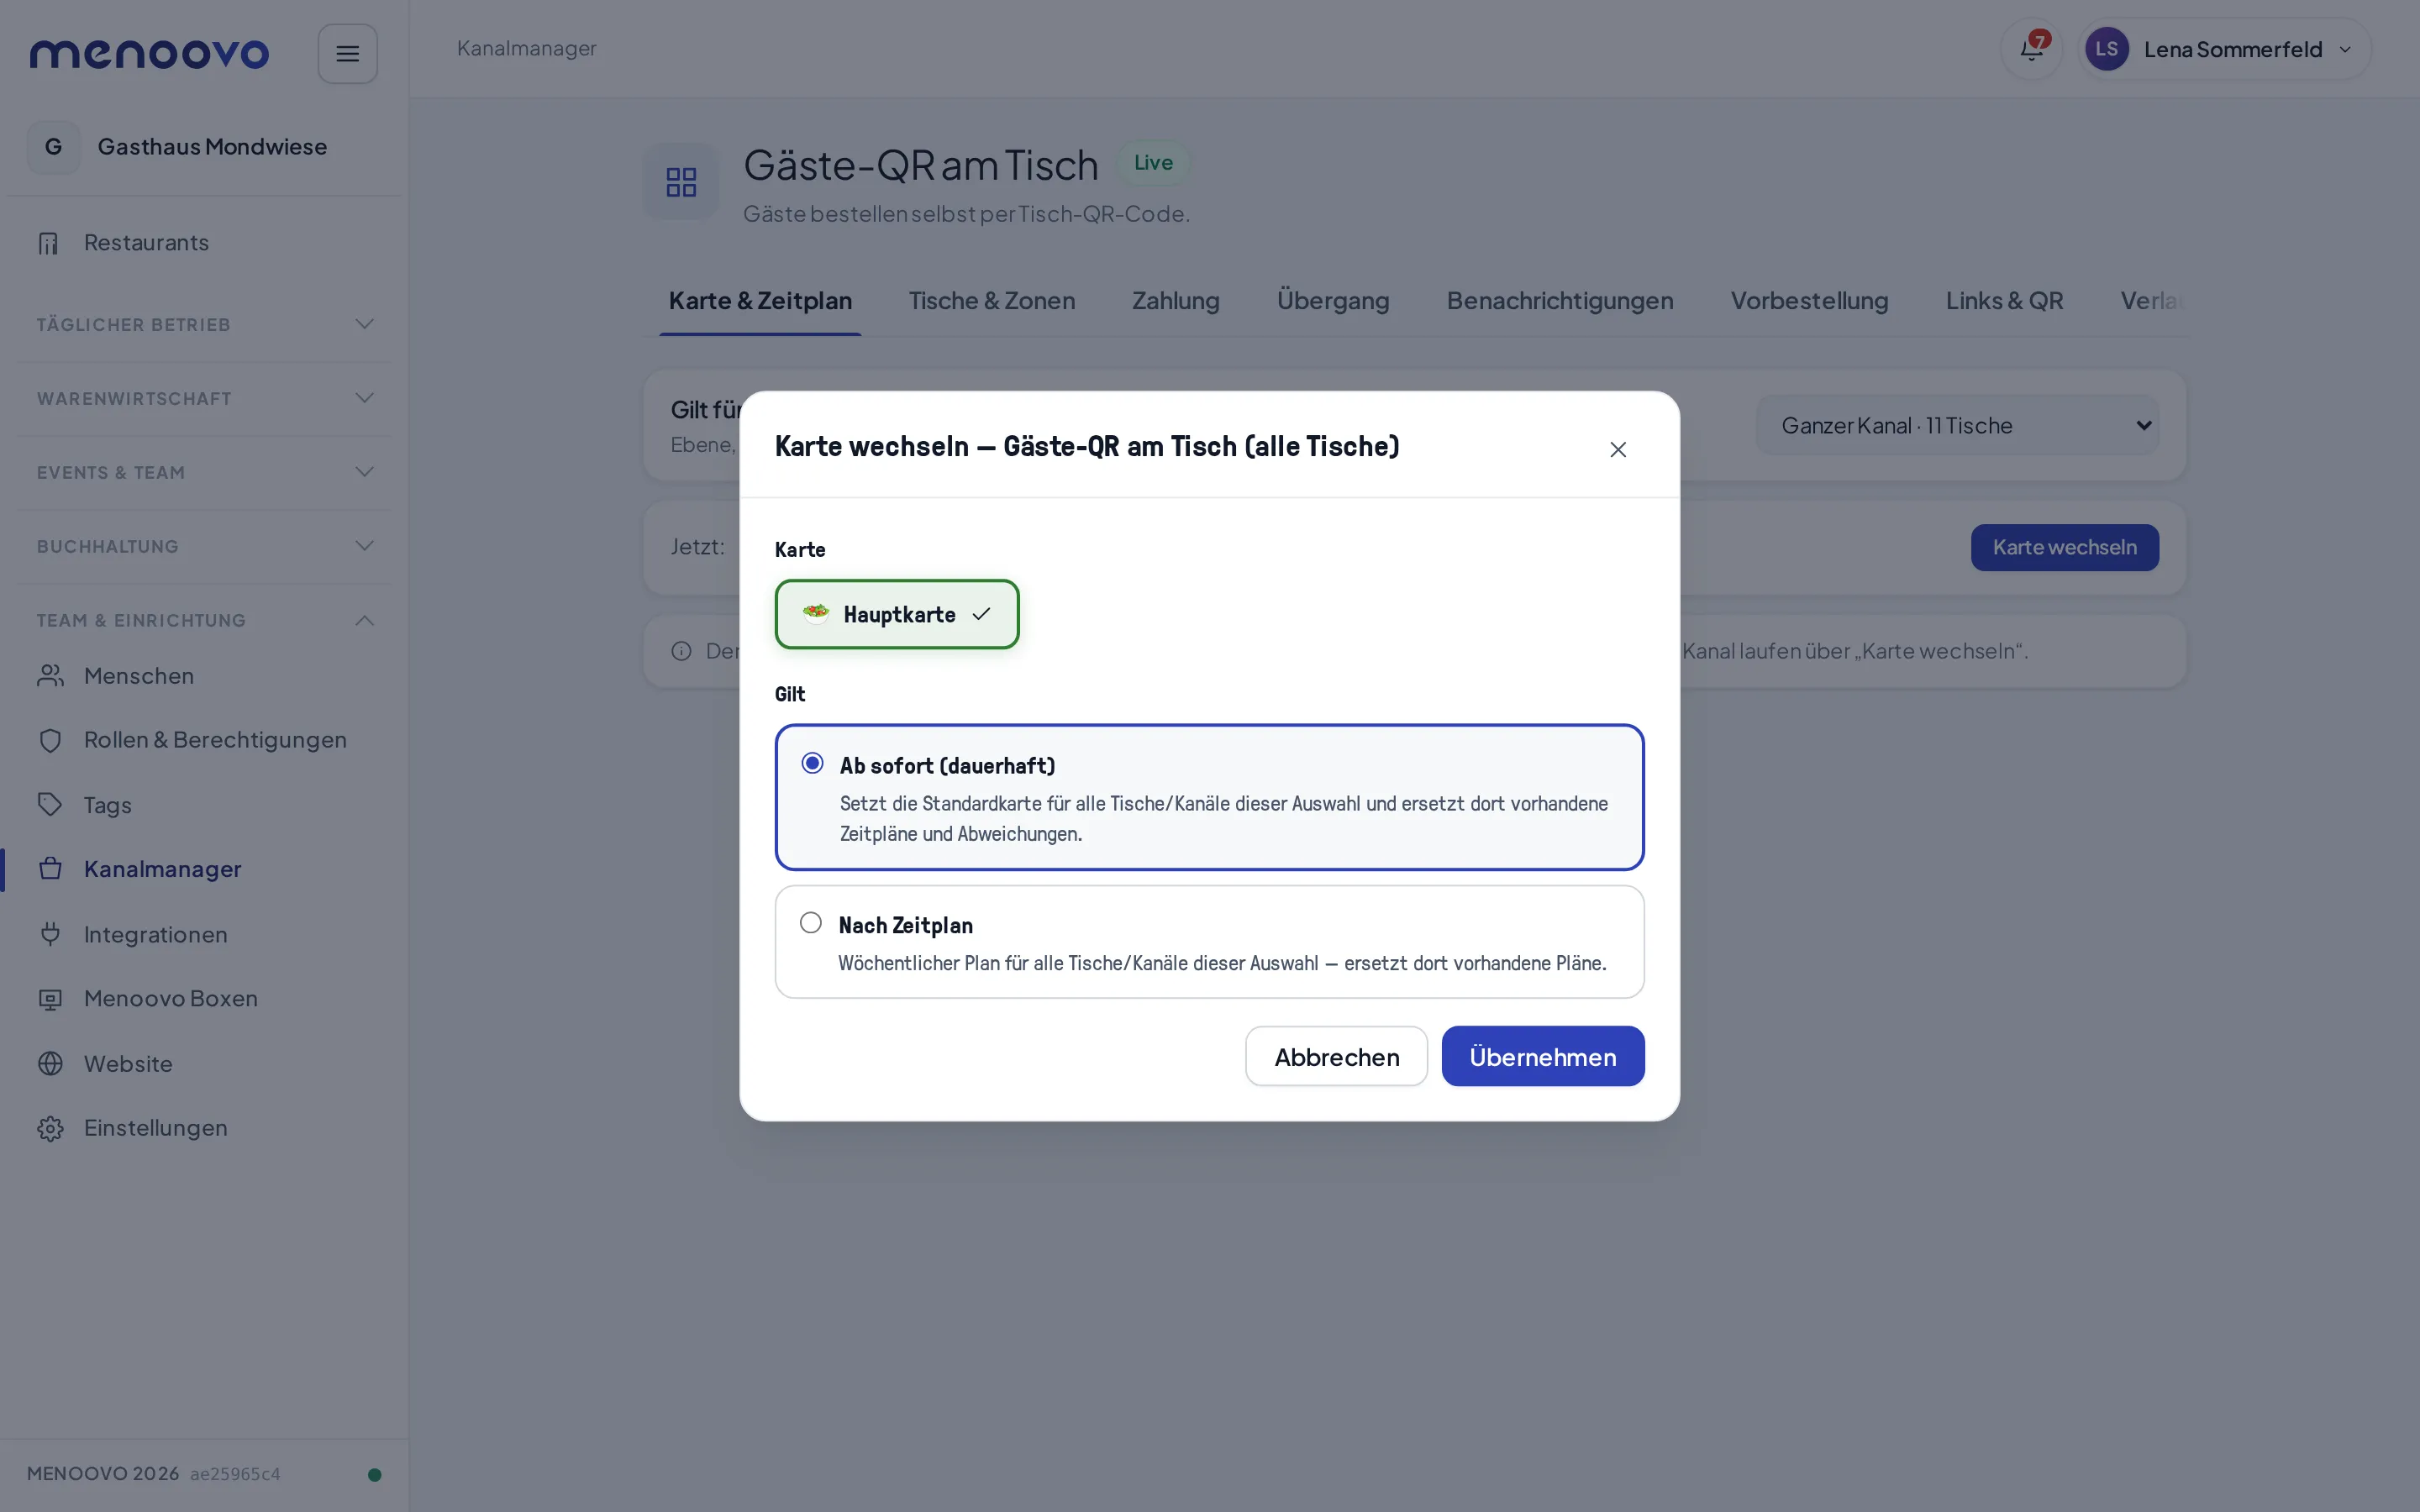Screen dimensions: 2420x1512
Task: Click the Tags label icon
Action: click(x=50, y=804)
